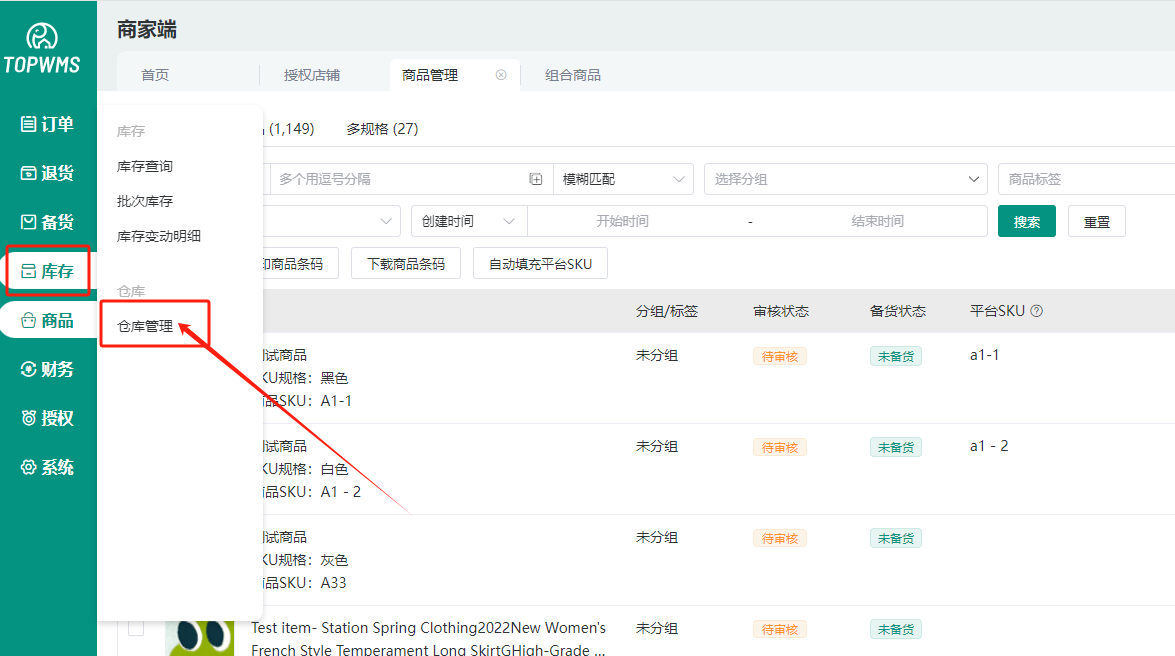This screenshot has width=1175, height=656.
Task: Switch to the 多规格 (27) tab
Action: 382,129
